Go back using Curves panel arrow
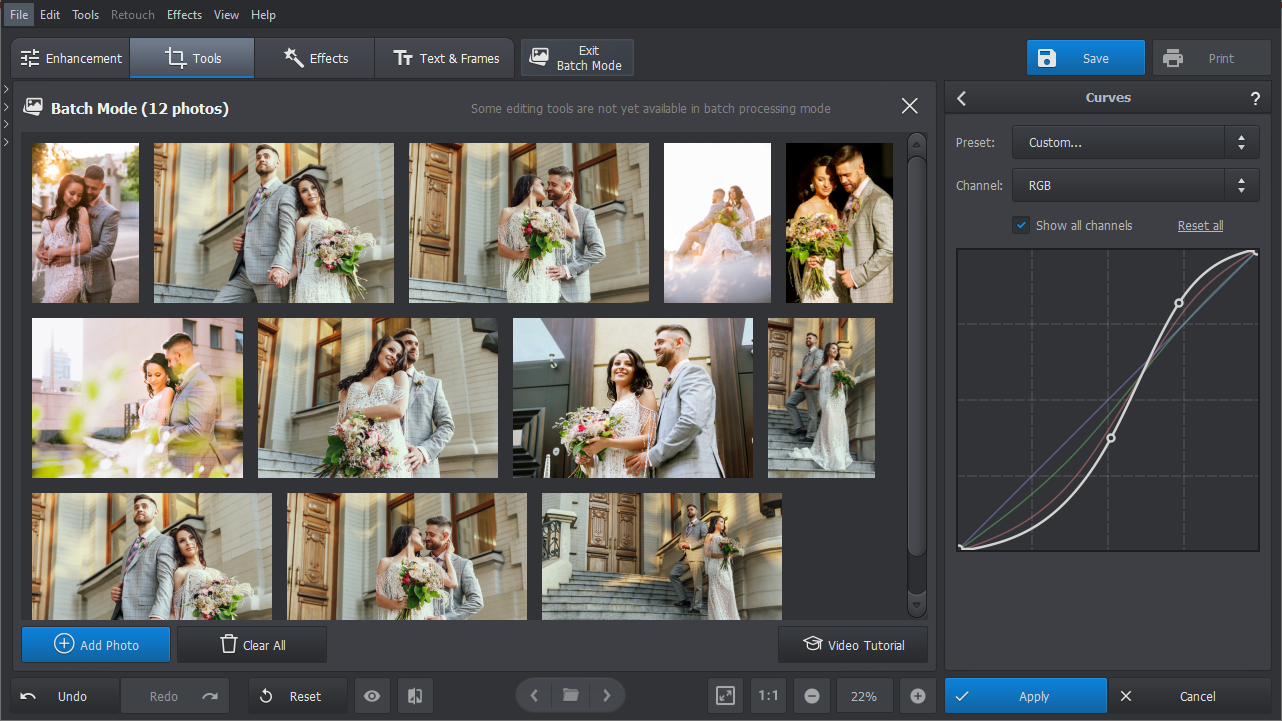 click(962, 98)
